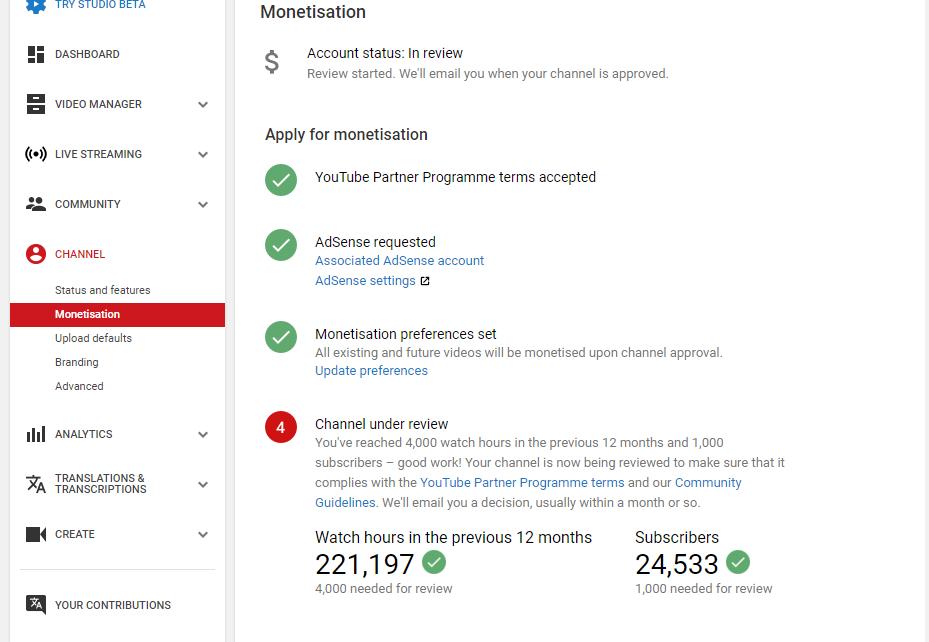Click the 'AdSense requested' text
929x642 pixels.
coord(375,242)
